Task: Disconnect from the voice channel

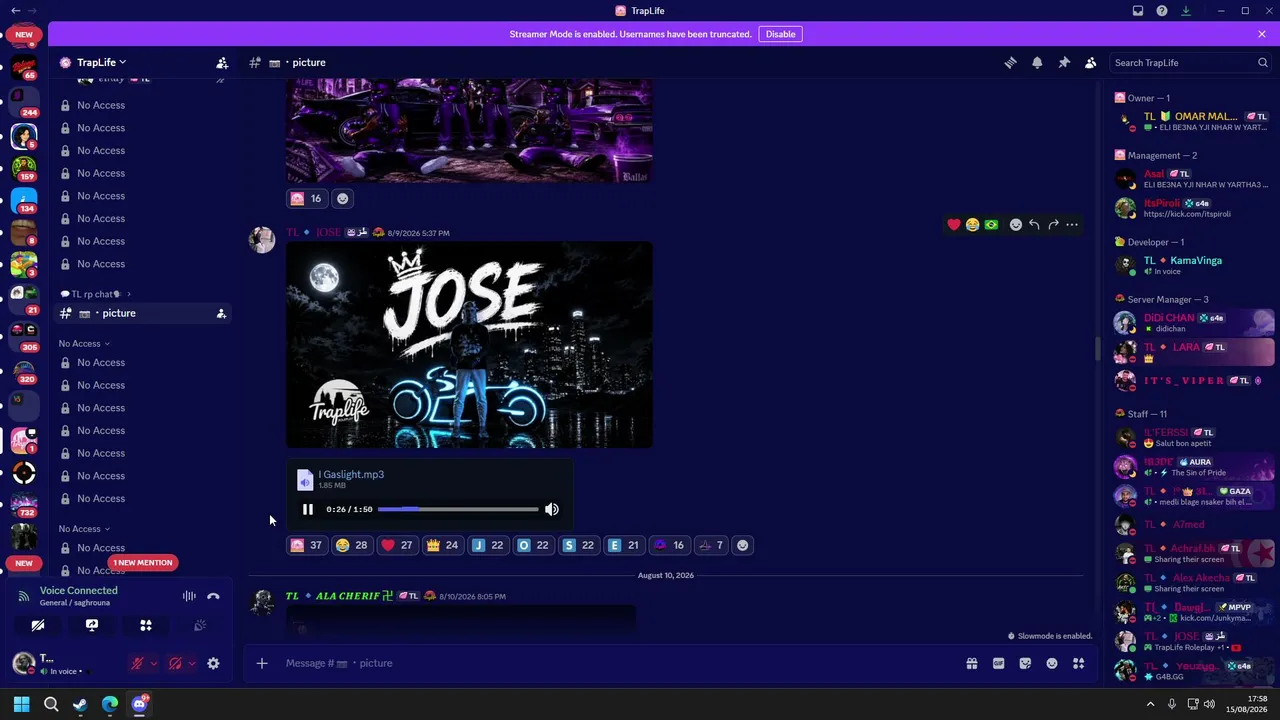Action: [213, 596]
